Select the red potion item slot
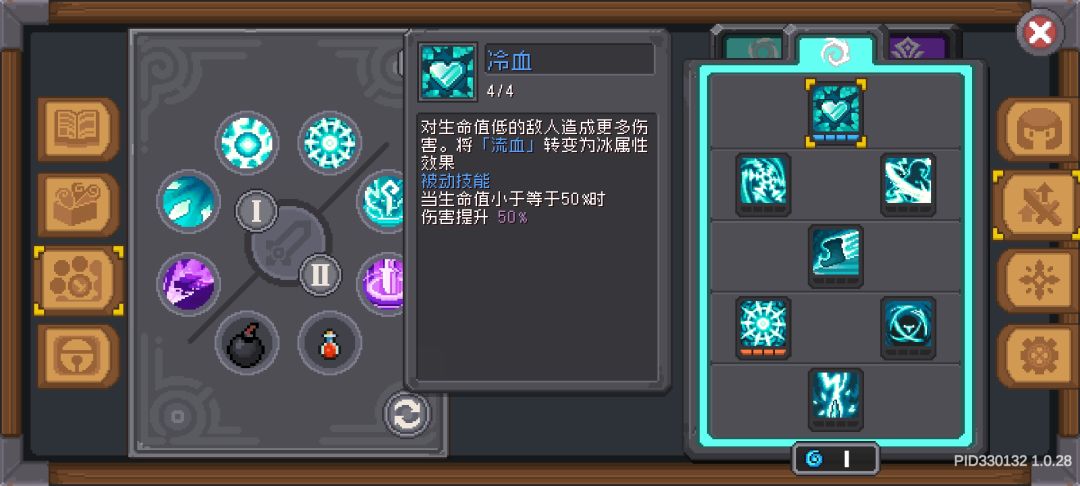 330,343
